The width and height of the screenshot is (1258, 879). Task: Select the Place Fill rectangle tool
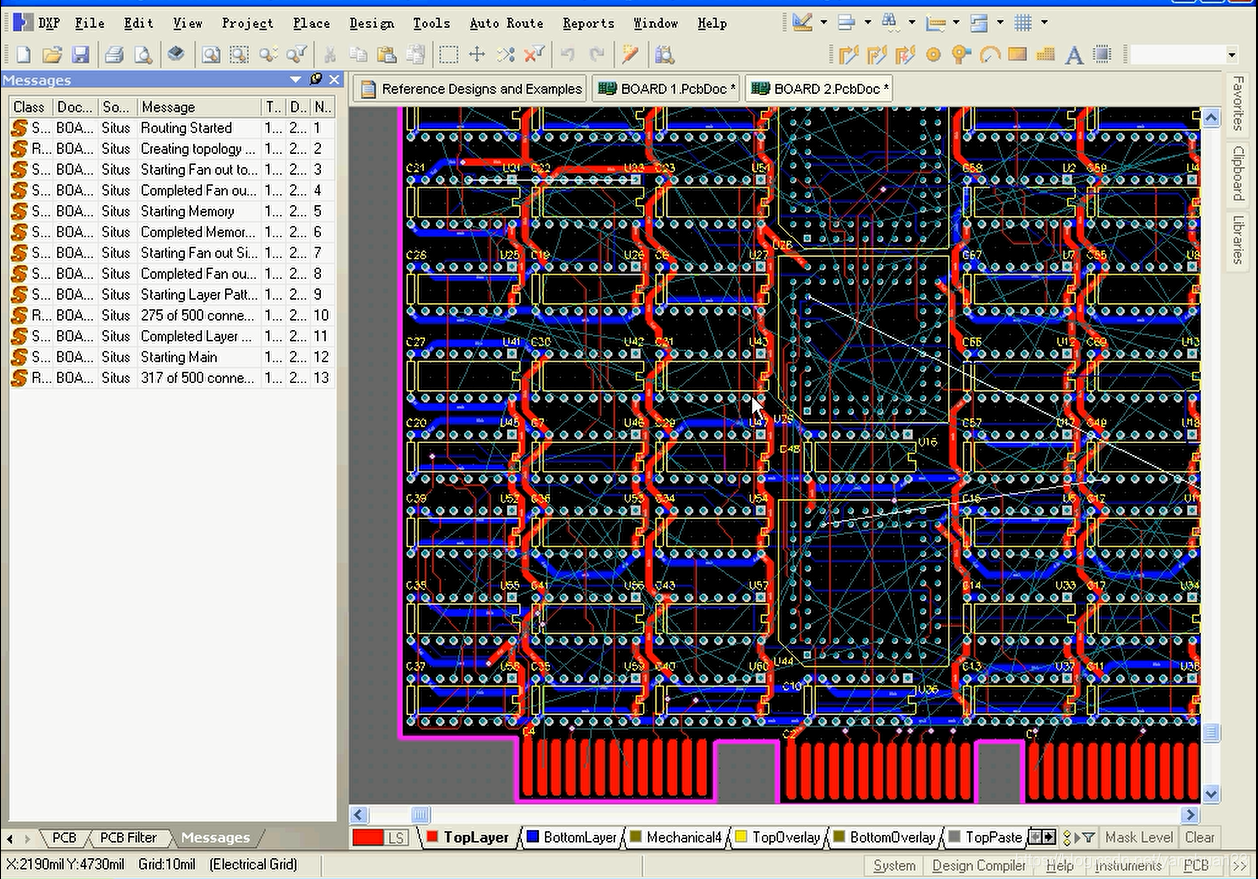click(1018, 55)
